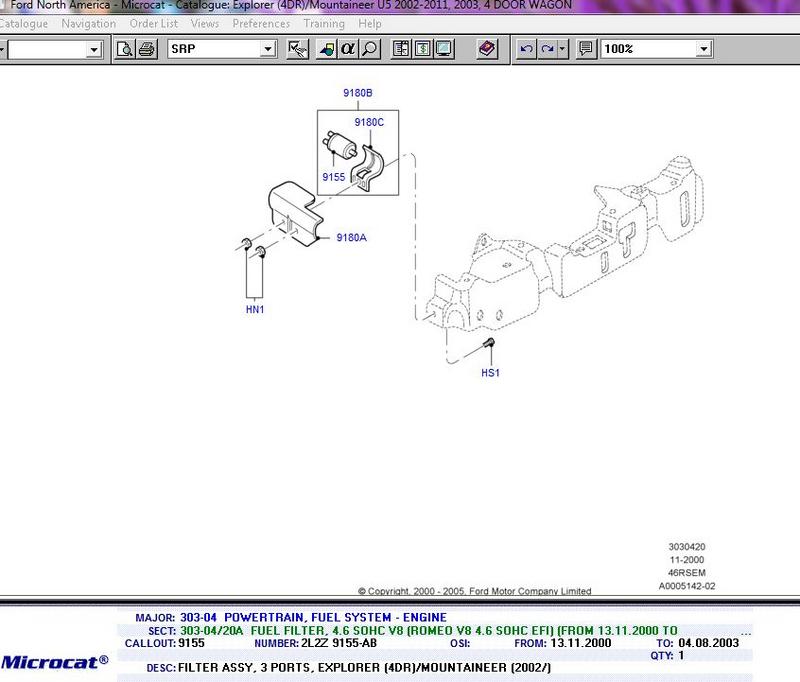Viewport: 800px width, 682px height.
Task: Click the fuel filter part drawing
Action: (339, 143)
